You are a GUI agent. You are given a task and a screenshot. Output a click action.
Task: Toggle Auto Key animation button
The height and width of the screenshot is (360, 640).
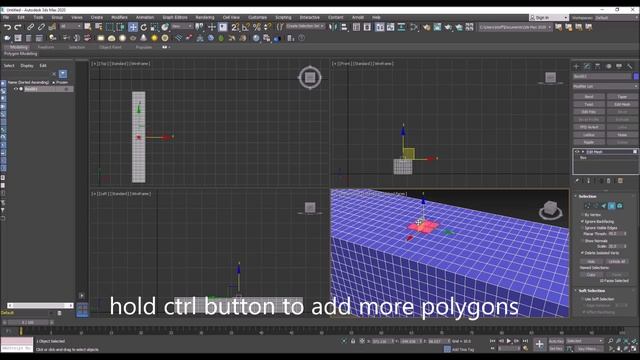[x=556, y=341]
